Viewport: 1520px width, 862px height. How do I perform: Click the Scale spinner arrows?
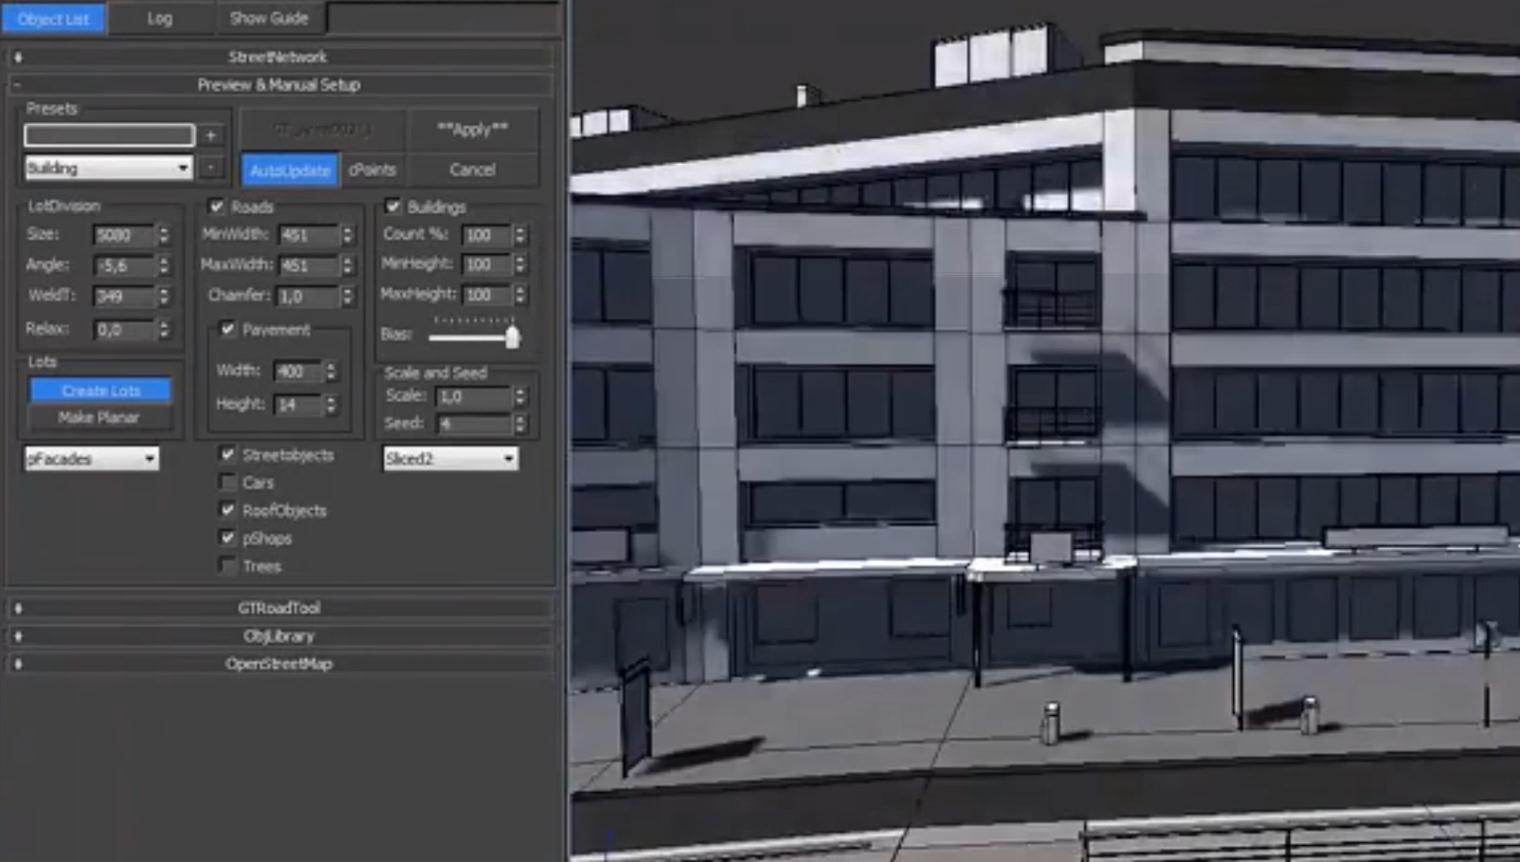(520, 397)
